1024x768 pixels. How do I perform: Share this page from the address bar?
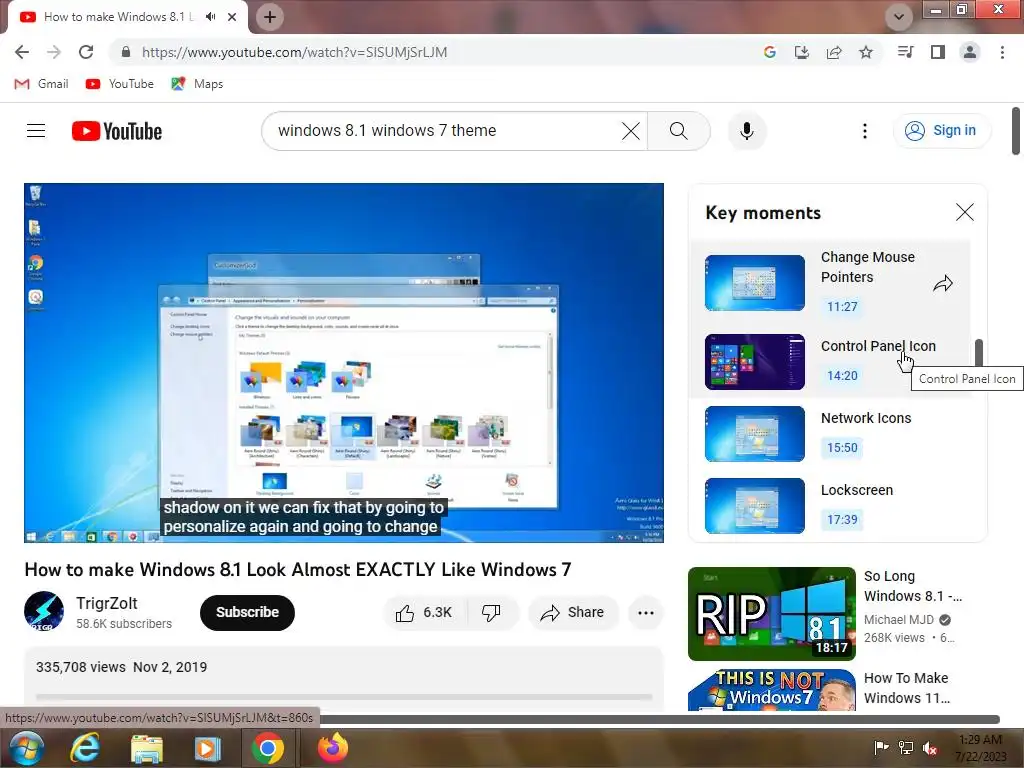pyautogui.click(x=834, y=52)
